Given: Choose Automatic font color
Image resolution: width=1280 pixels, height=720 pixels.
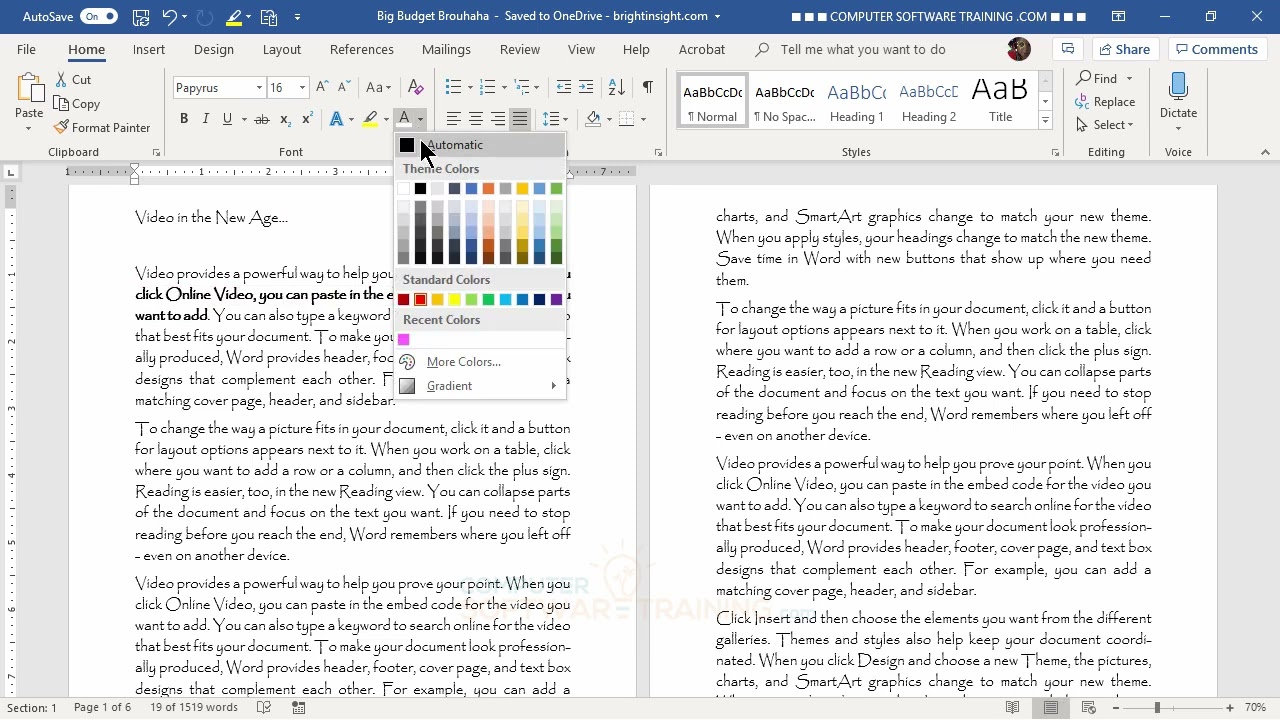Looking at the screenshot, I should click(480, 145).
